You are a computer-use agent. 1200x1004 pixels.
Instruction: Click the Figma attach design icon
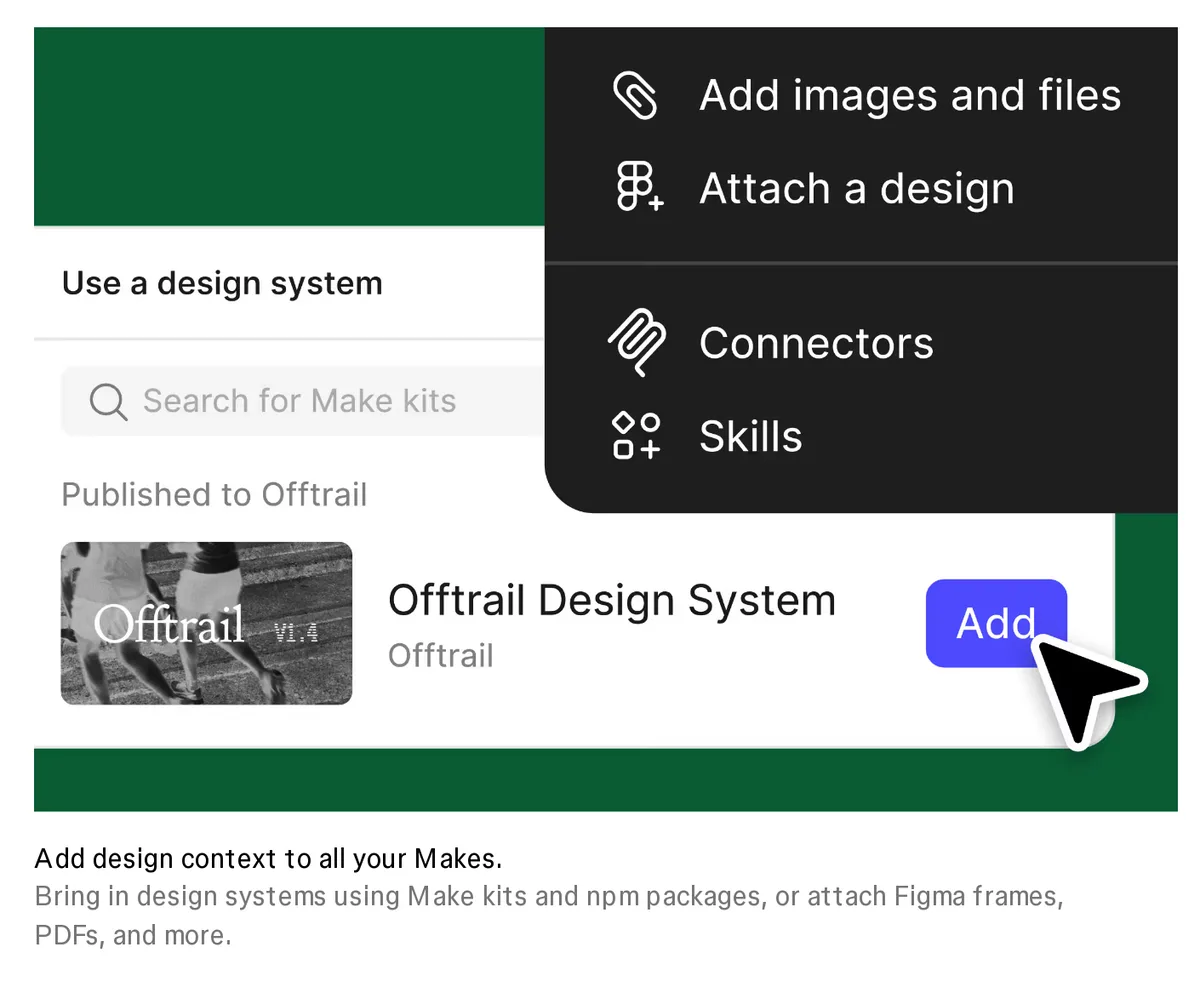click(638, 188)
